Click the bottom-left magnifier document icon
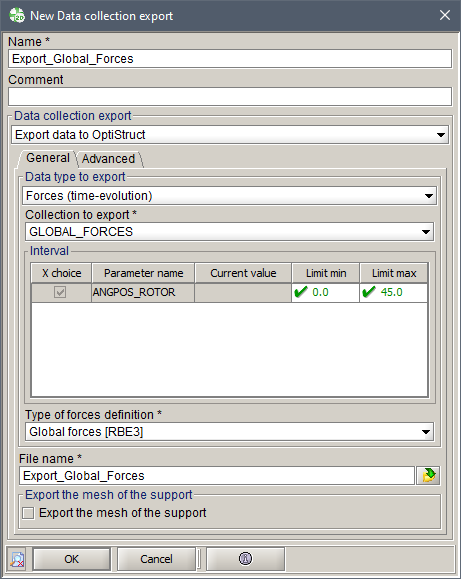The height and width of the screenshot is (579, 461). [x=17, y=559]
